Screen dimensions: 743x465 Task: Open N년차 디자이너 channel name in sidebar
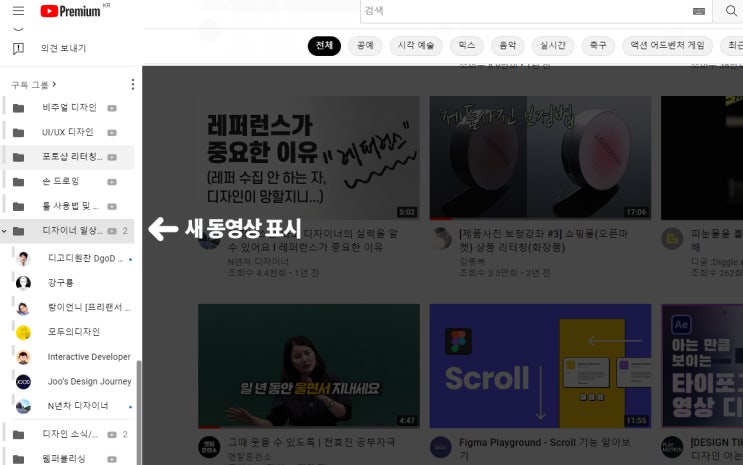[x=78, y=406]
